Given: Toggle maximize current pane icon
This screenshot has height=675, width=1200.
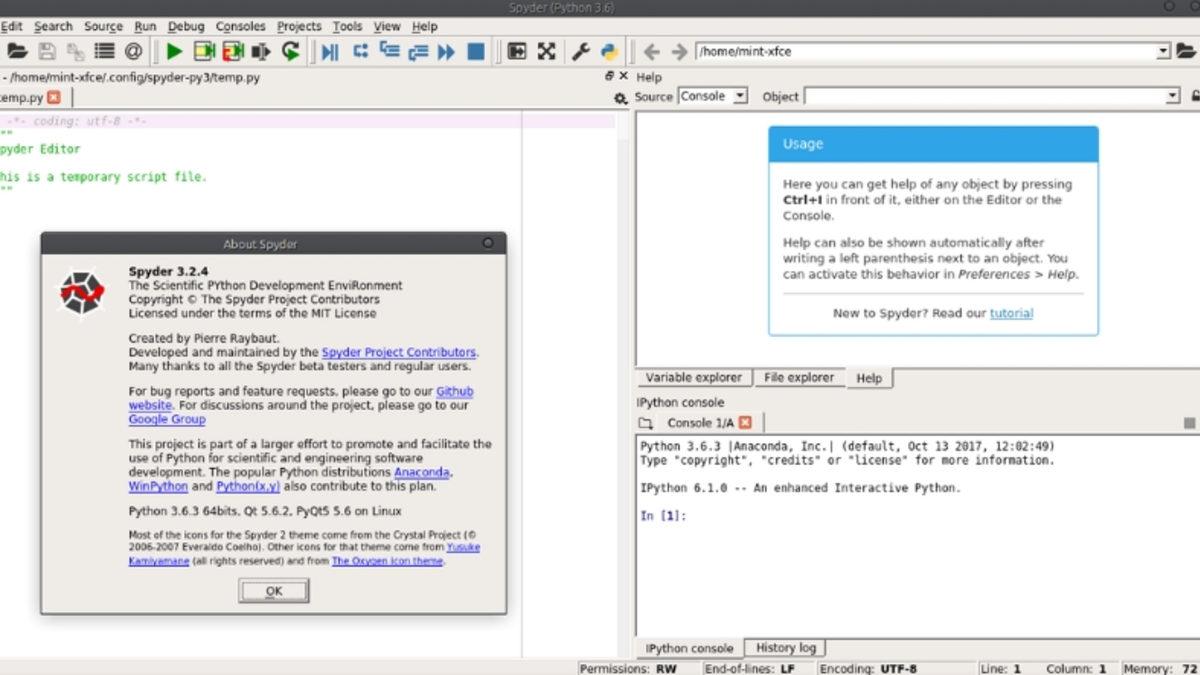Looking at the screenshot, I should (517, 51).
